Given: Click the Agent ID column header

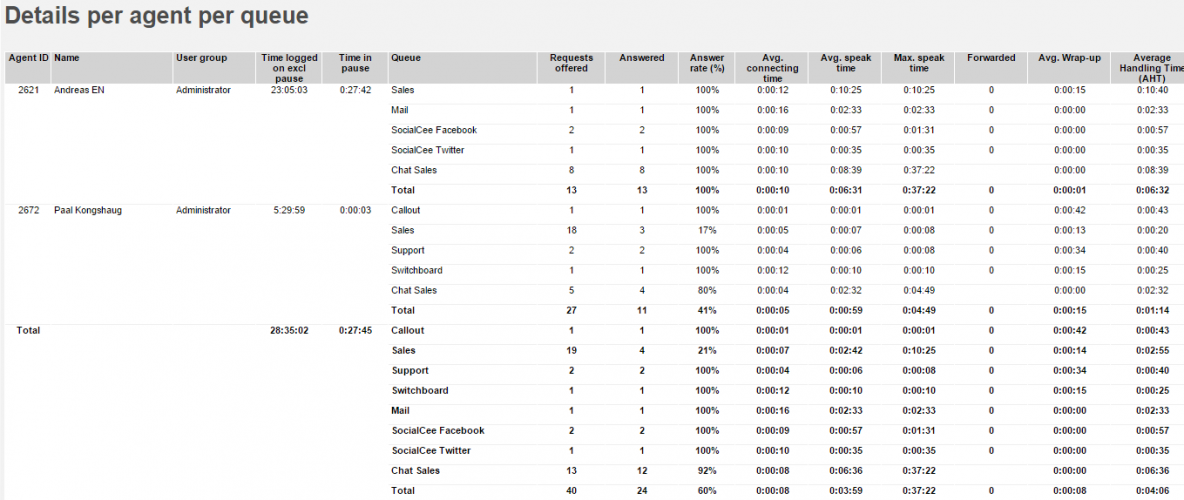Looking at the screenshot, I should tap(28, 58).
